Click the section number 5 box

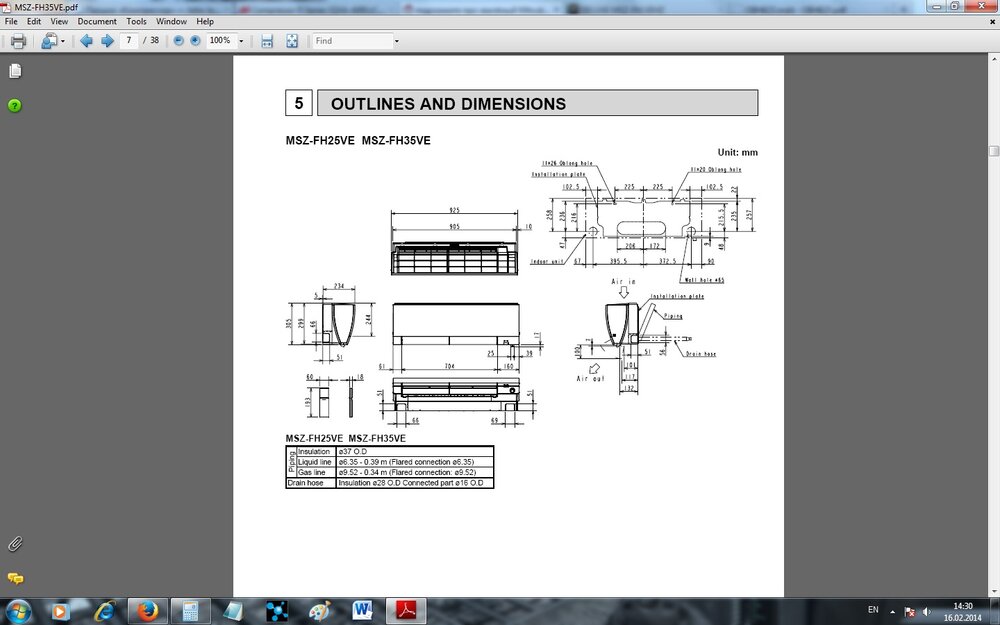coord(298,103)
